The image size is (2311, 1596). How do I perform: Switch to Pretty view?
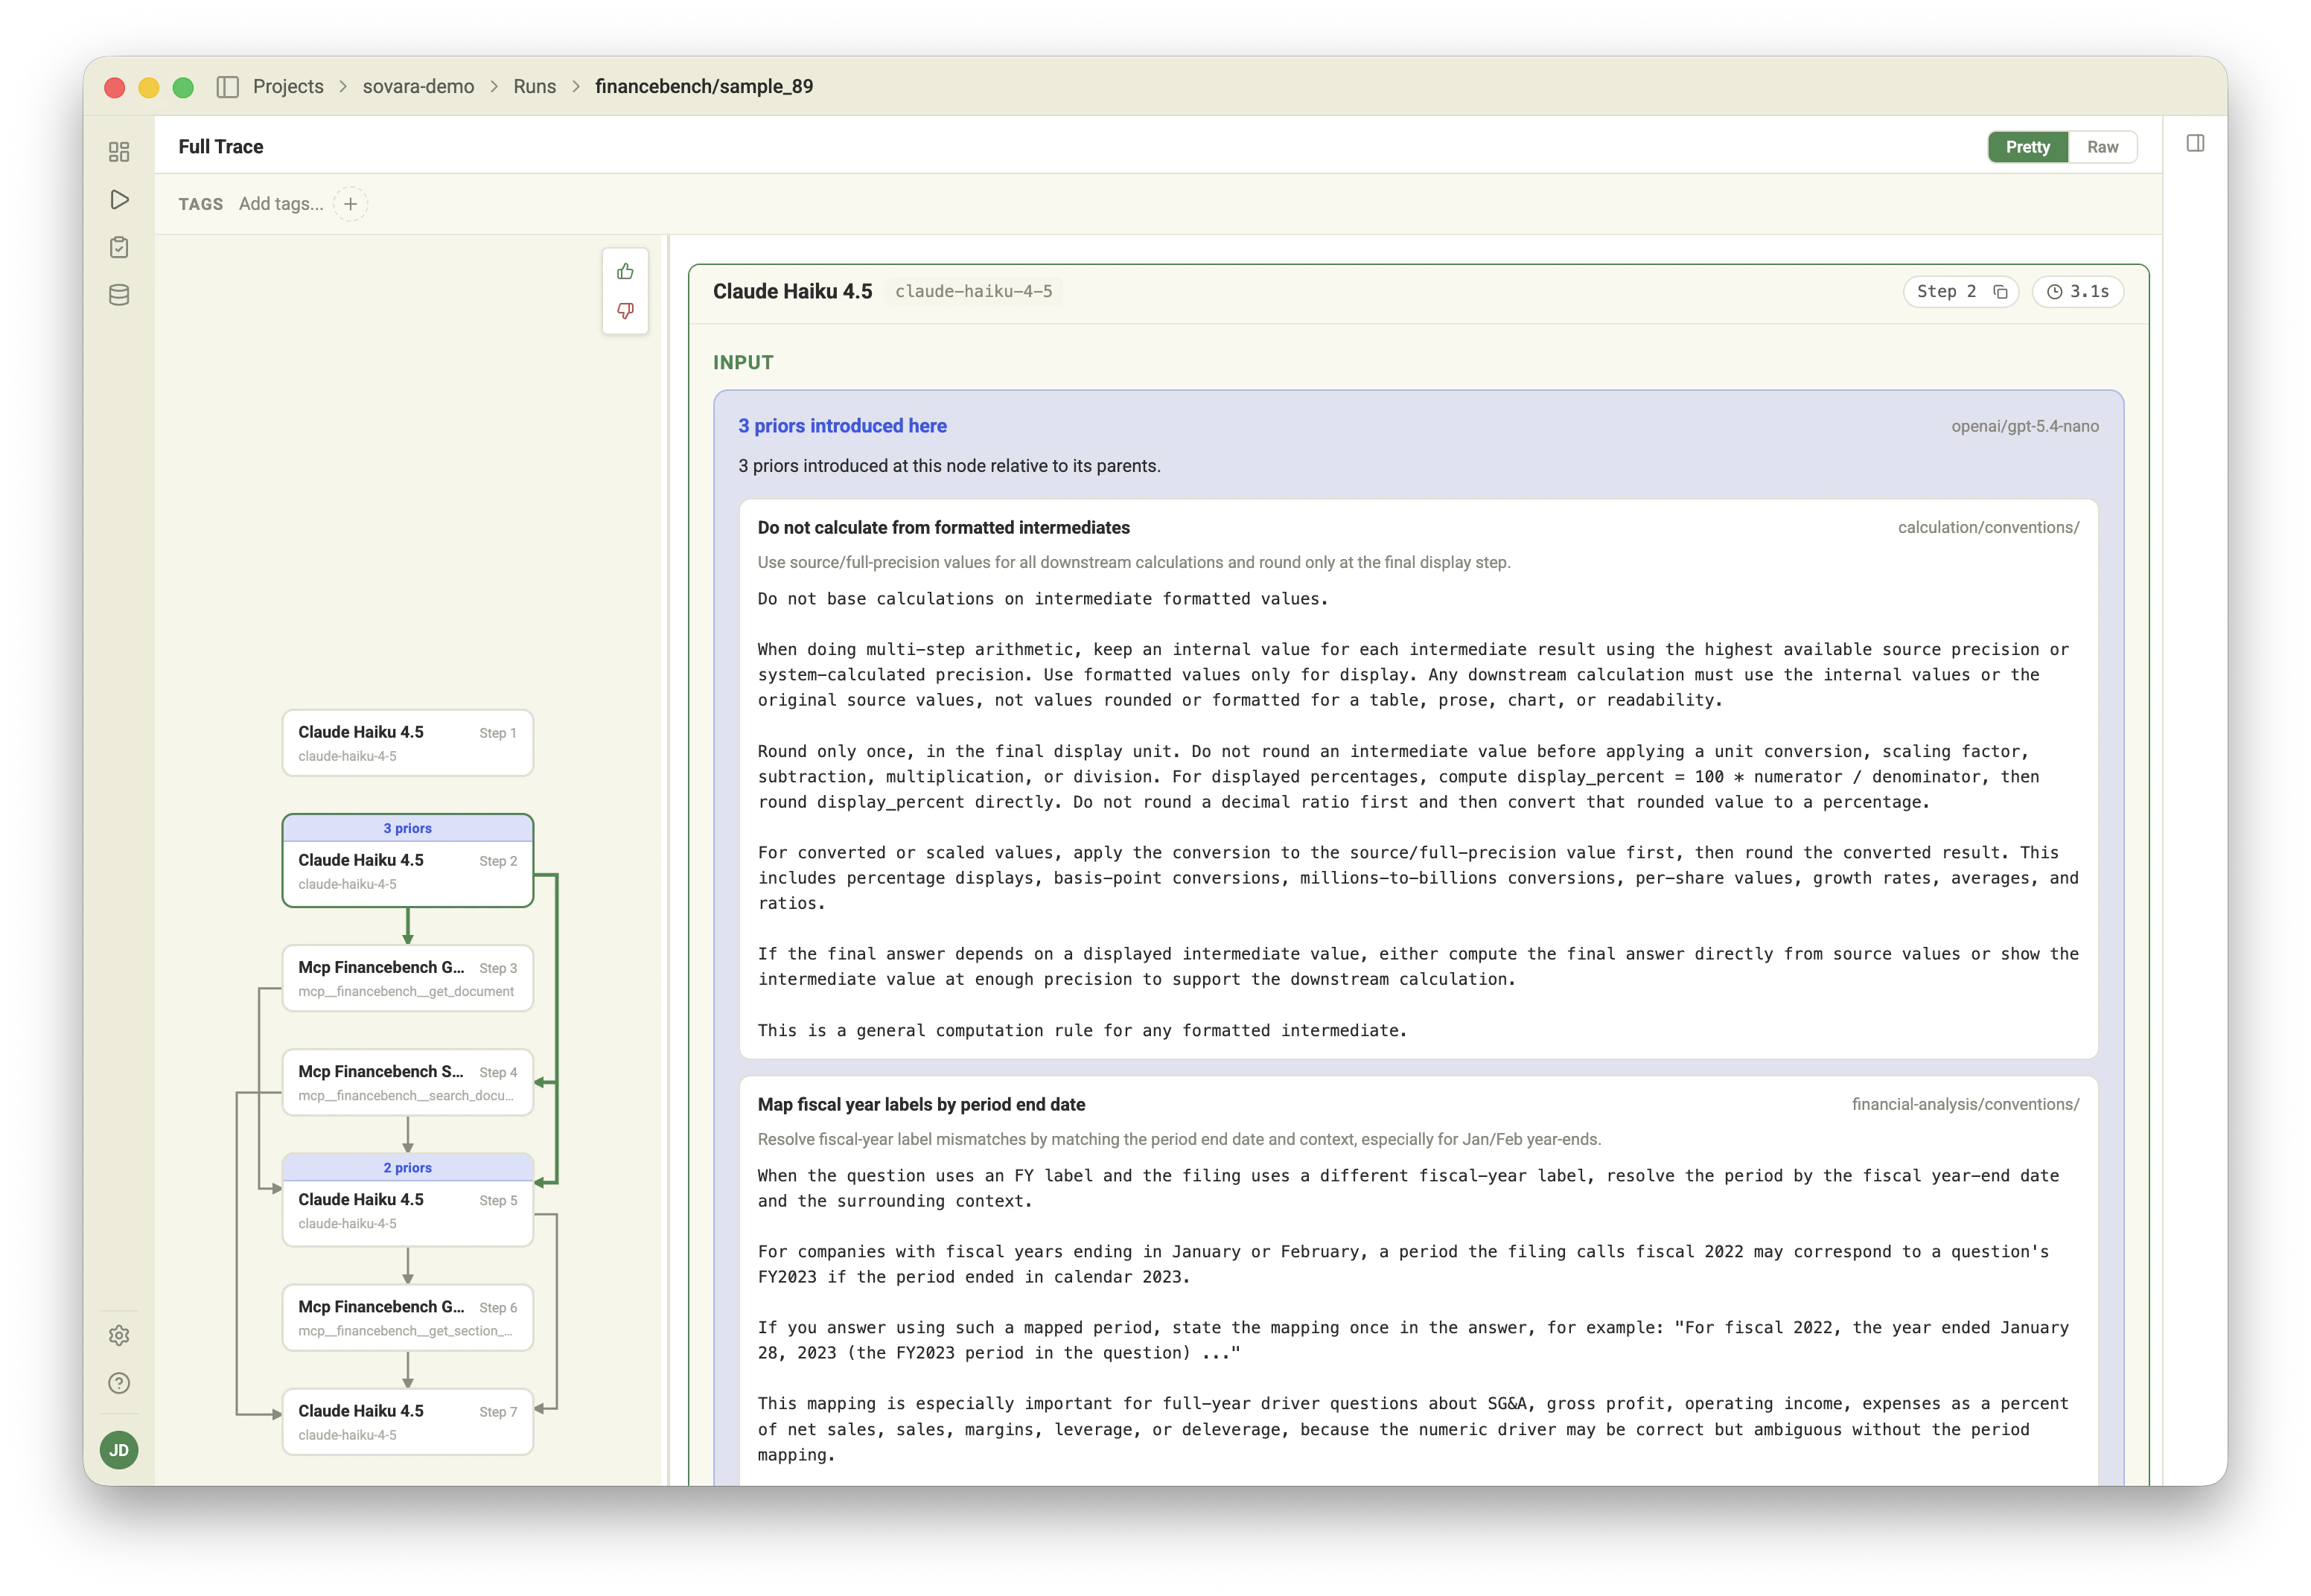pos(2028,147)
